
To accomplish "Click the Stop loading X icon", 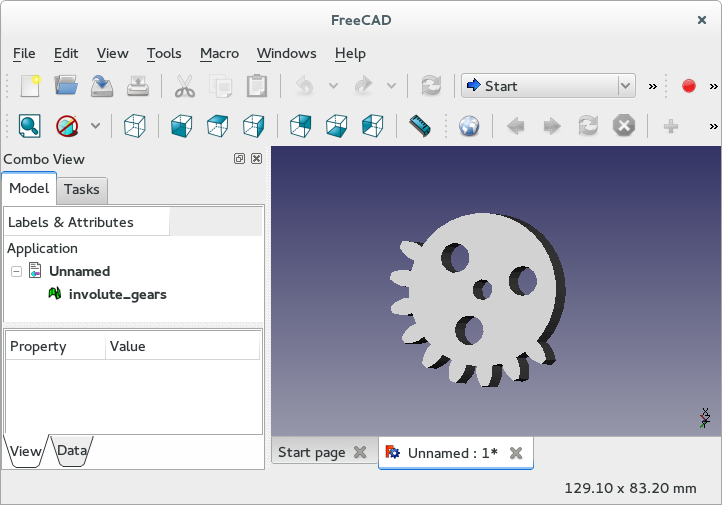I will [624, 126].
